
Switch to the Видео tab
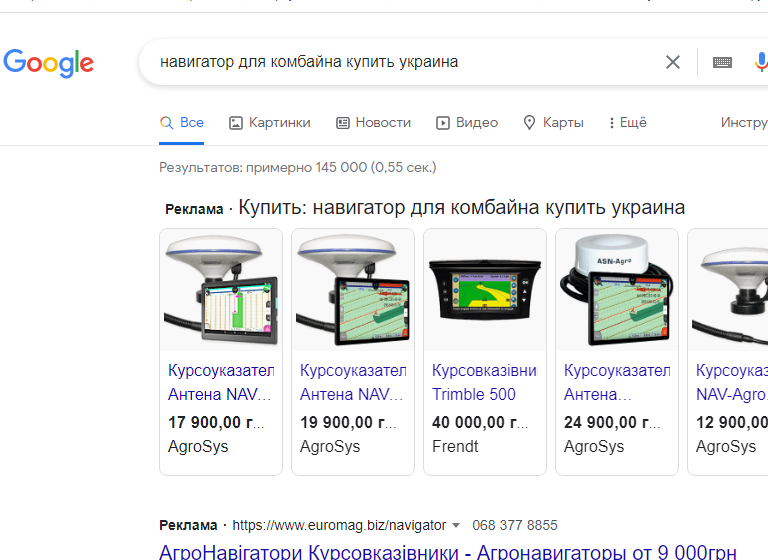click(x=467, y=122)
